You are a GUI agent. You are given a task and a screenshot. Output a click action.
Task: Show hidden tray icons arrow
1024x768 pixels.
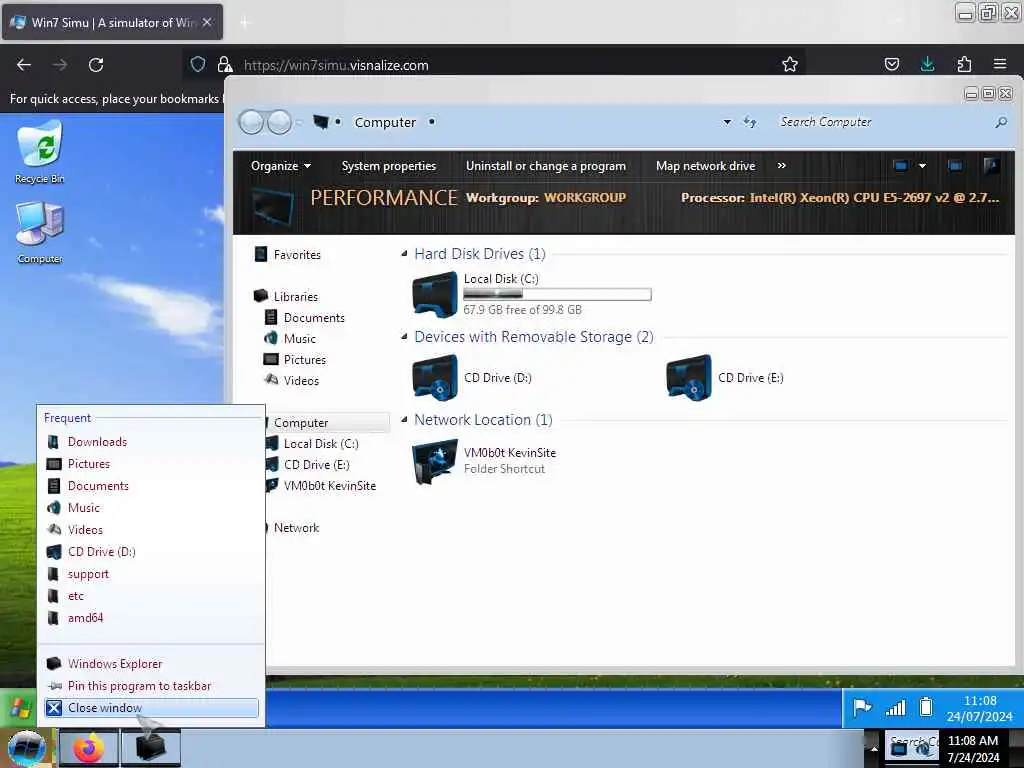(x=874, y=748)
